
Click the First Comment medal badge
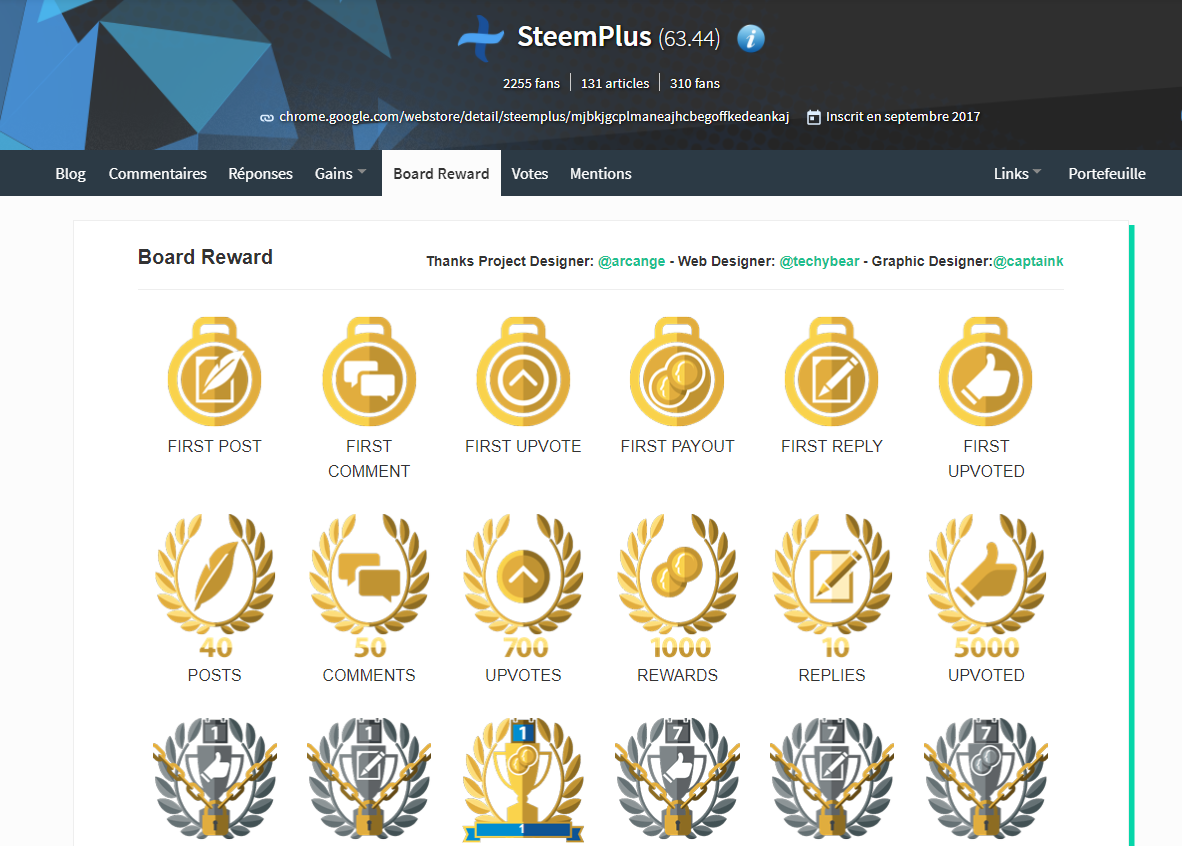click(369, 372)
